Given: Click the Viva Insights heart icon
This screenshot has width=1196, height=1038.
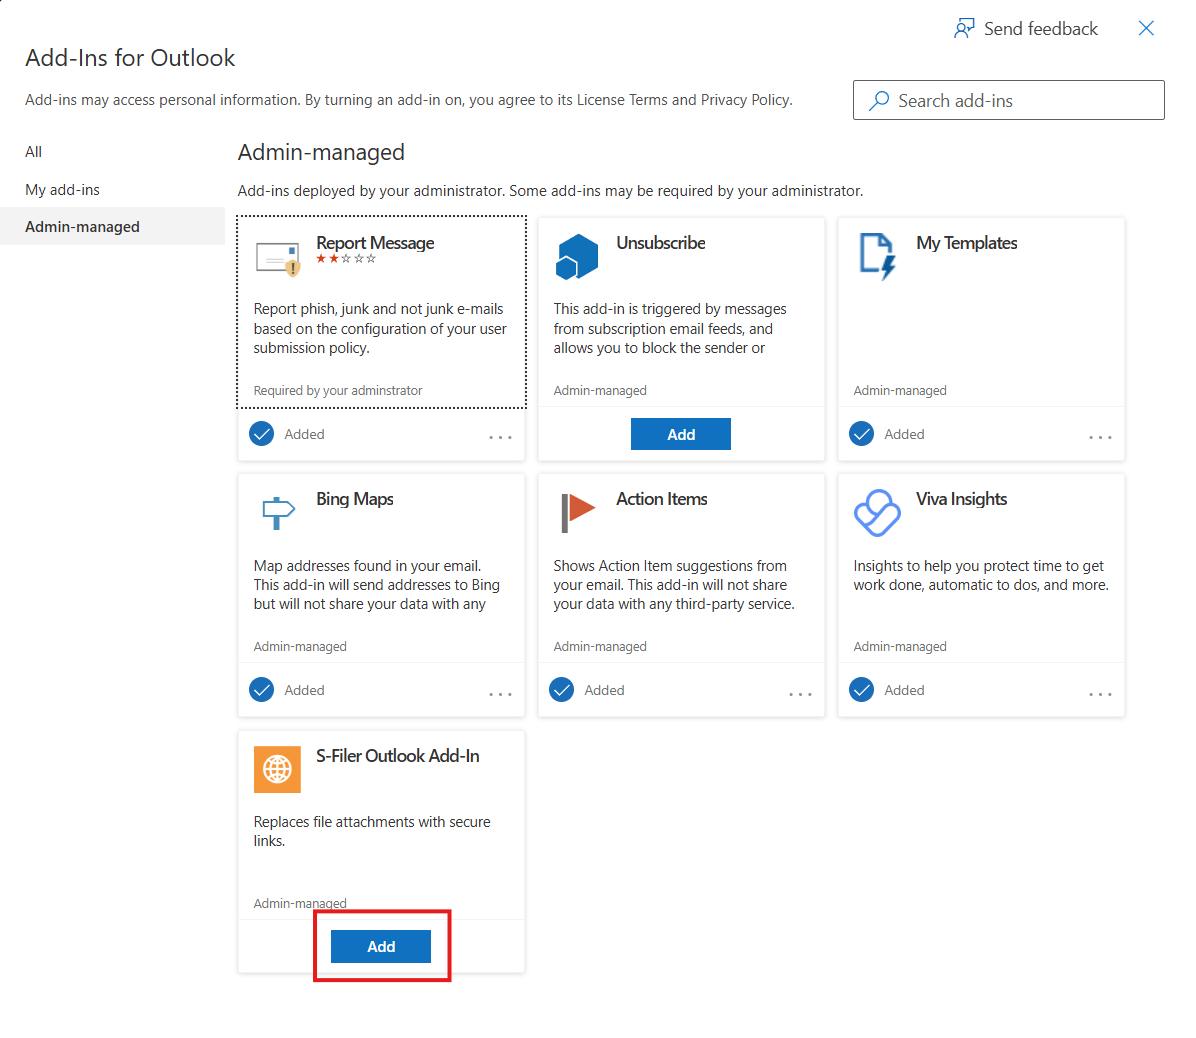Looking at the screenshot, I should (877, 513).
